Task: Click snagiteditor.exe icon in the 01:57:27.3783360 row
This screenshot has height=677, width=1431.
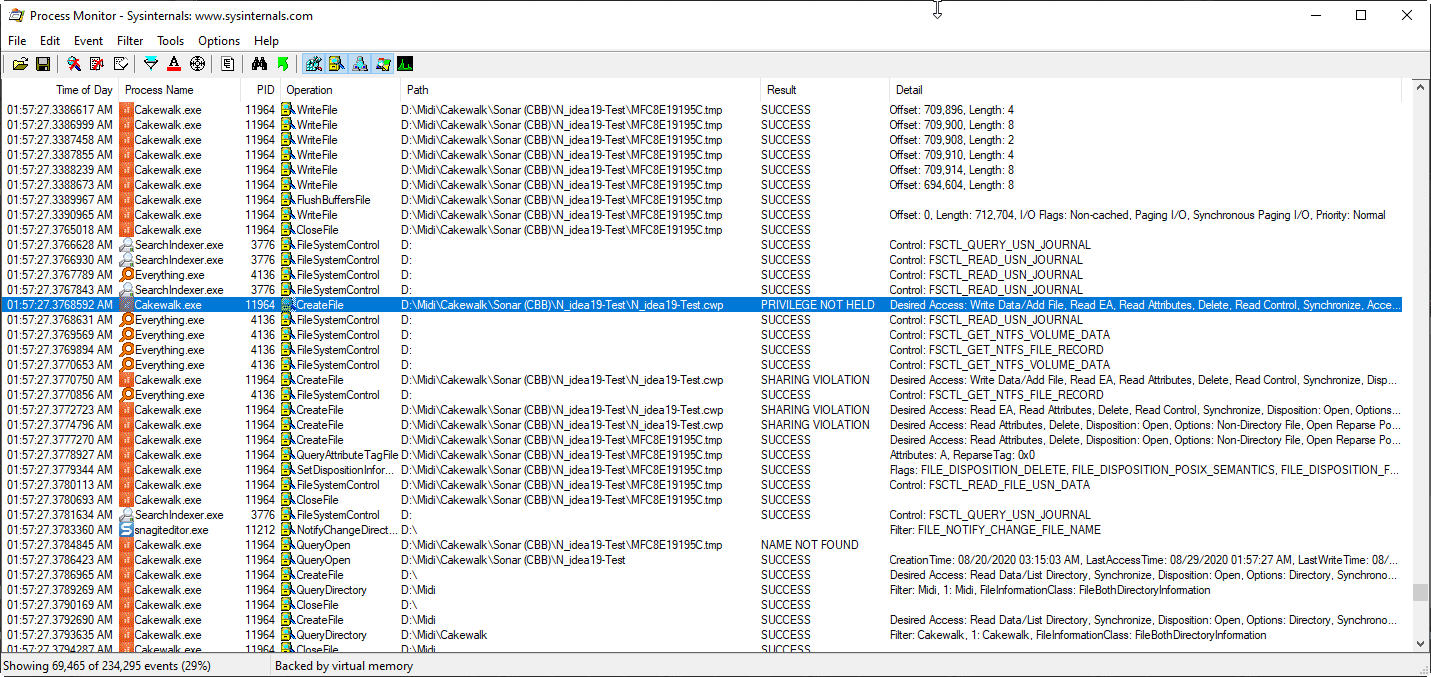Action: [x=126, y=530]
